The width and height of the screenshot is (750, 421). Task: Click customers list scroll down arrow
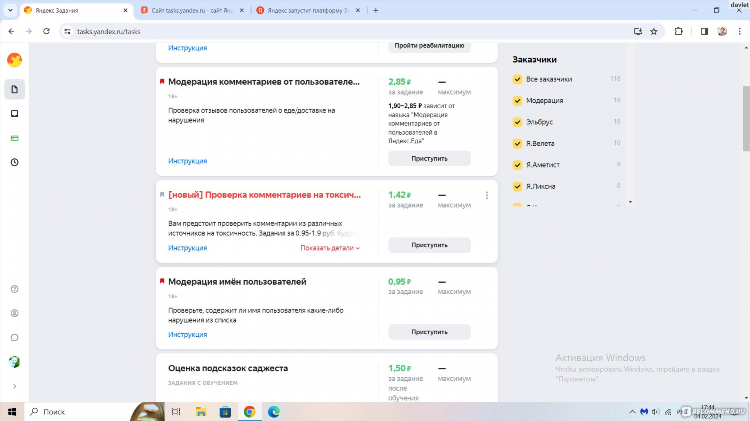[630, 202]
